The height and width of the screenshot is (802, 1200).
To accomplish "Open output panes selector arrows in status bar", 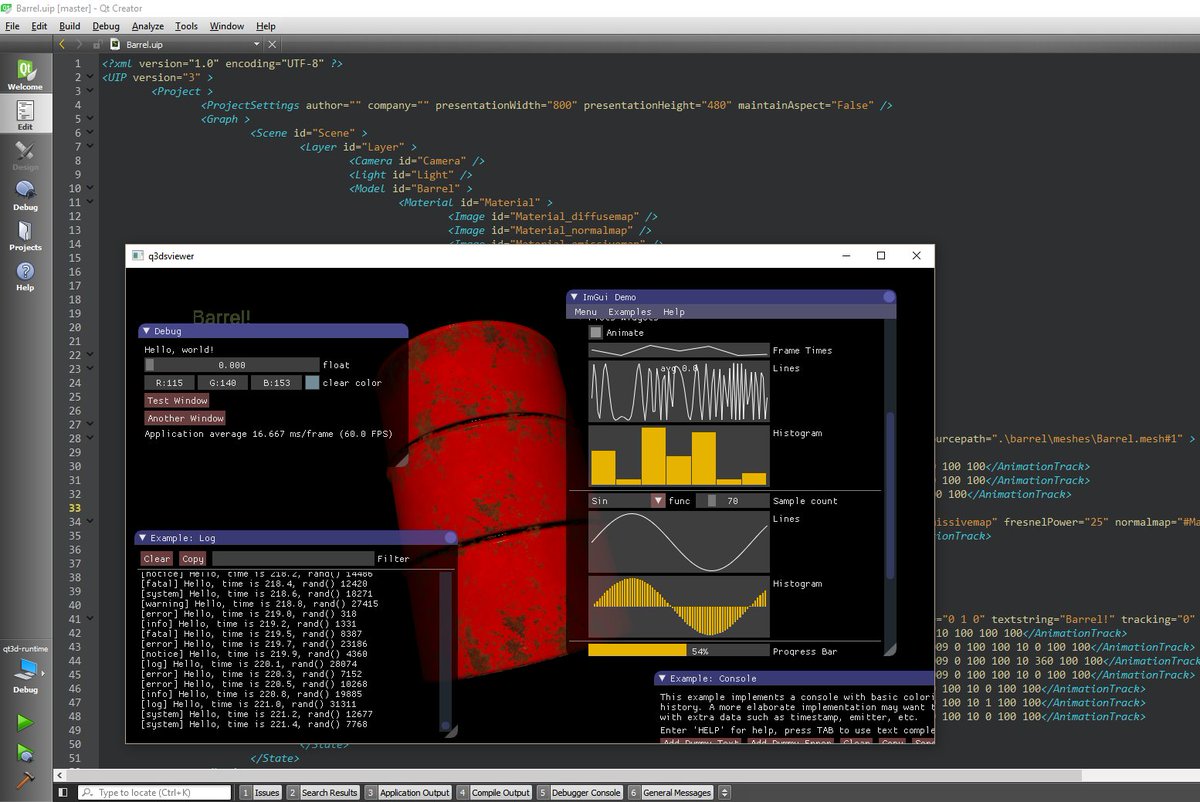I will pyautogui.click(x=725, y=792).
